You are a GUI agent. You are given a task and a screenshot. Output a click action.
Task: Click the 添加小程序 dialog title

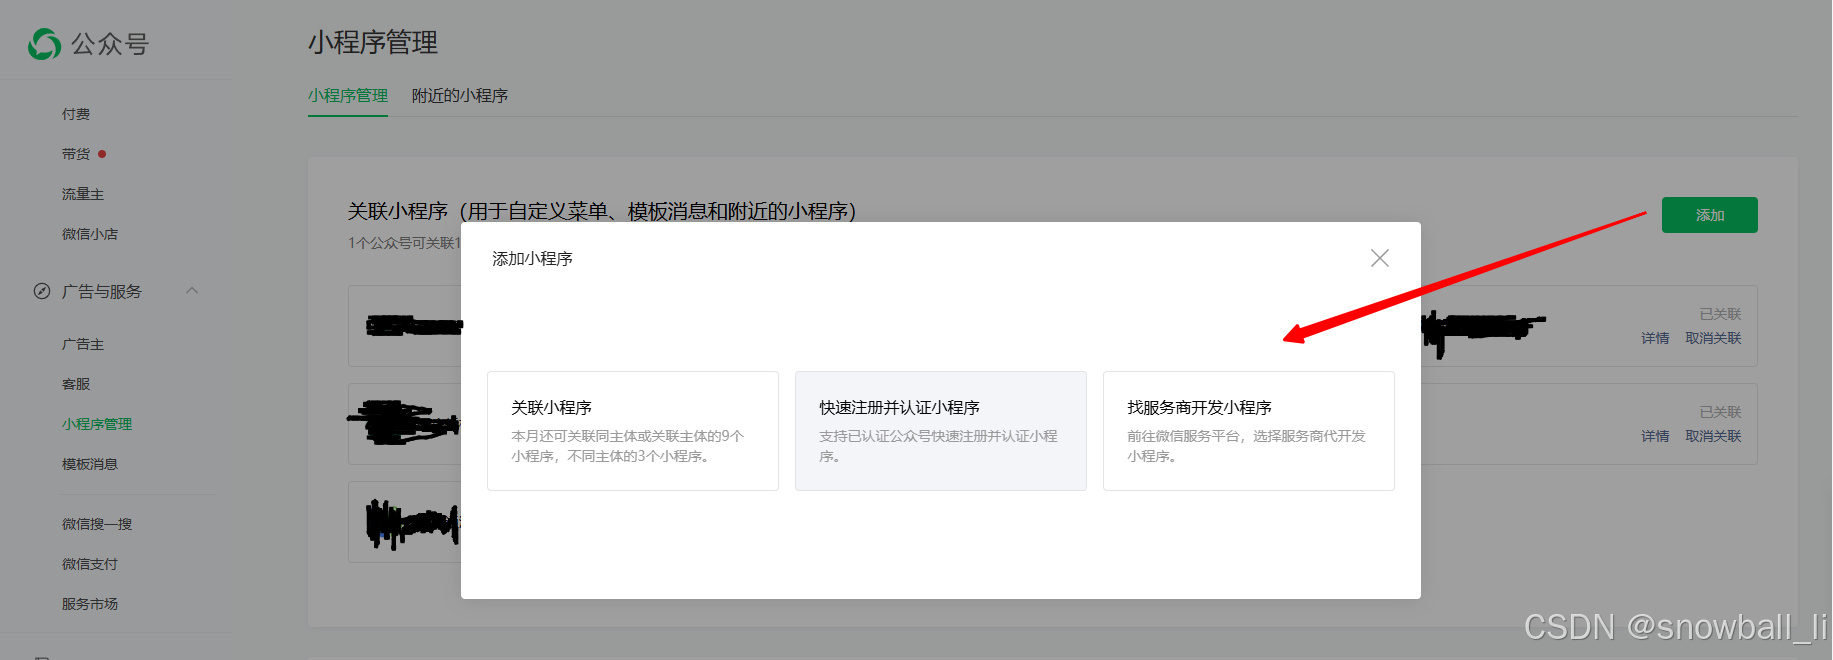pyautogui.click(x=532, y=259)
